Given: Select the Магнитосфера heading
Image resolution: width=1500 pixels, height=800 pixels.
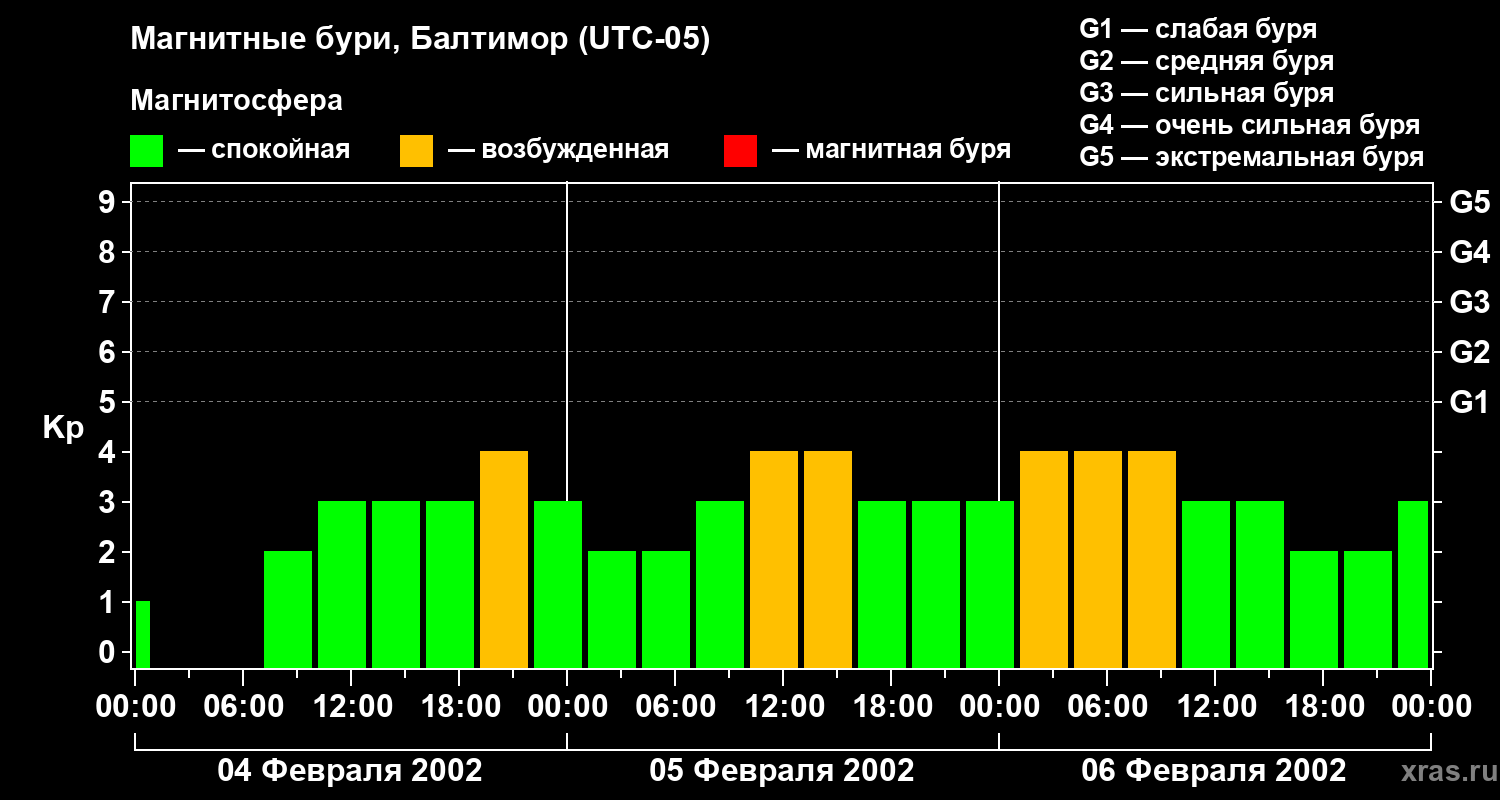Looking at the screenshot, I should coord(236,101).
